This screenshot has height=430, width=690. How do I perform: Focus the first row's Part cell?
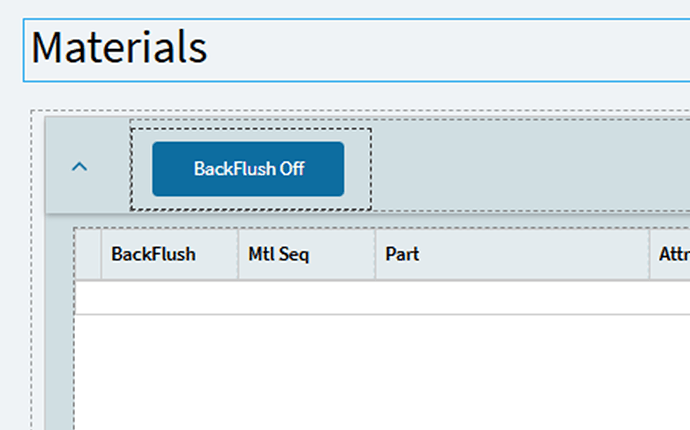(512, 298)
